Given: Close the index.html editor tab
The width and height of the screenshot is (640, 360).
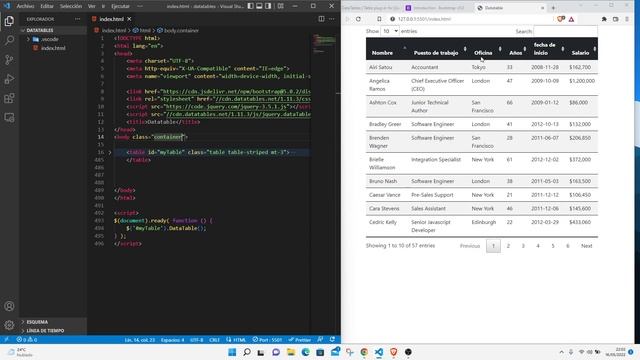Looking at the screenshot, I should point(129,19).
